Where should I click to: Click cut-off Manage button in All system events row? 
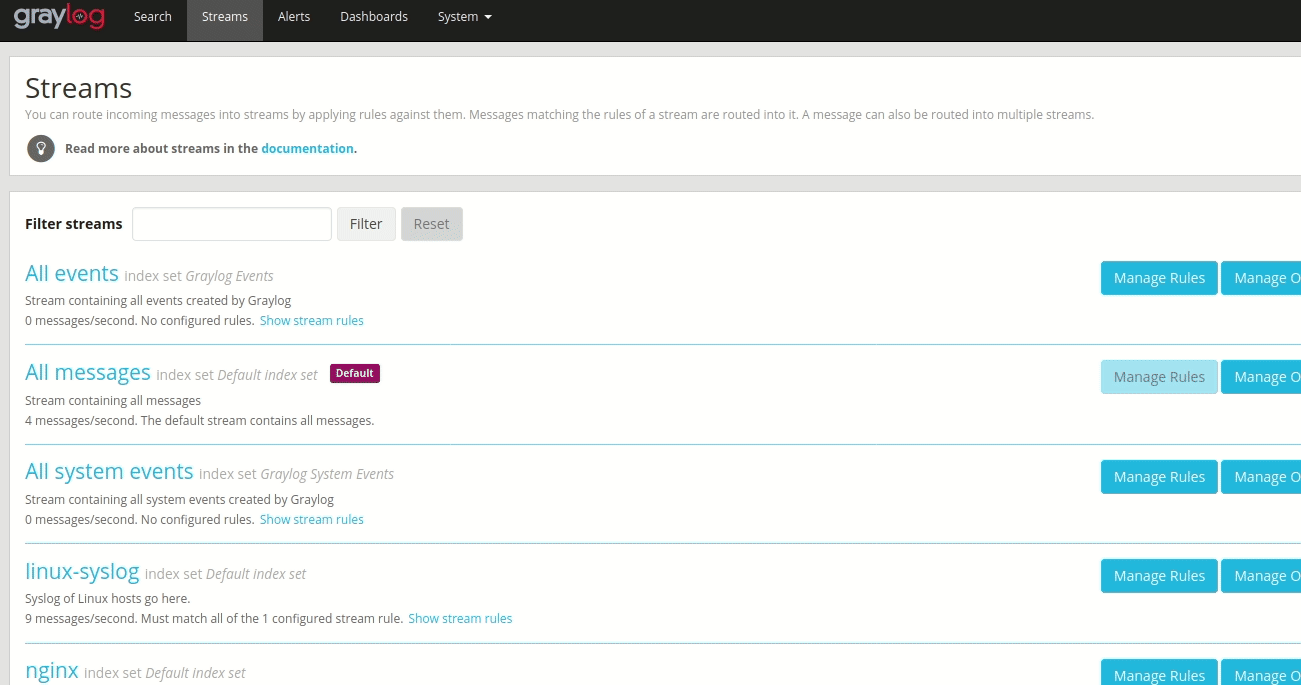pos(1261,477)
